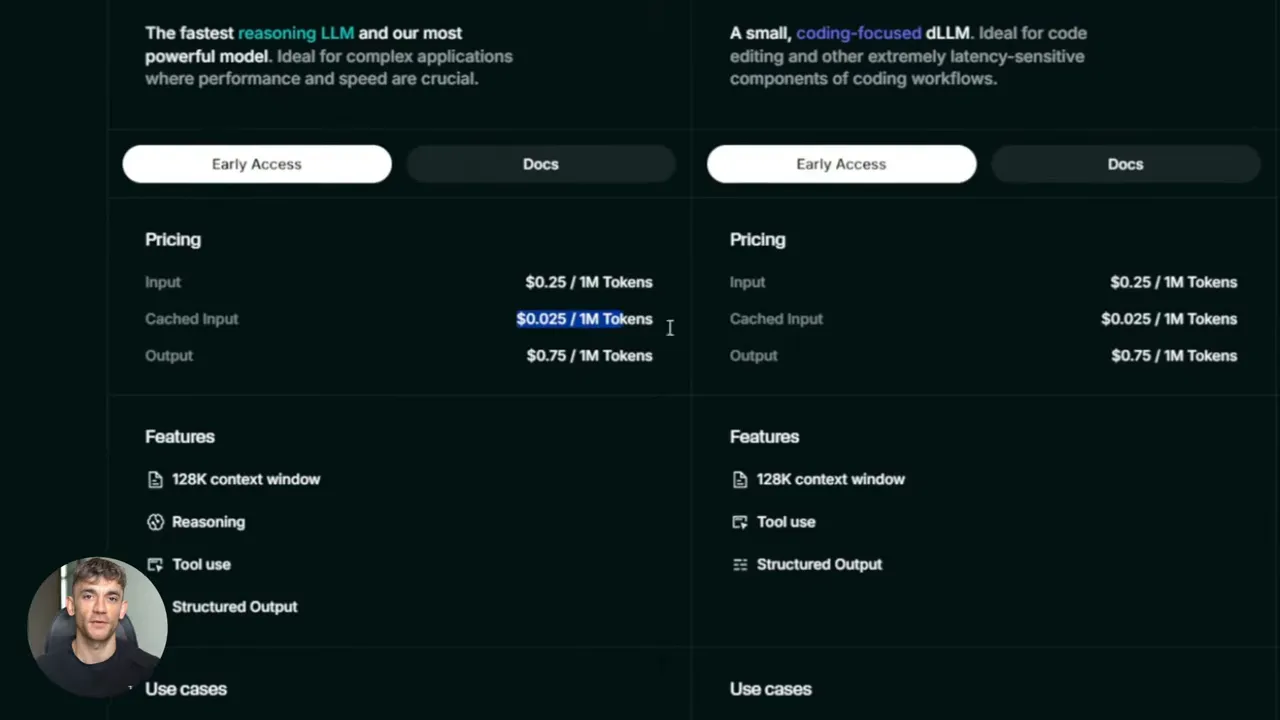
Task: Click the highlighted $0.025 / 1M Tokens price
Action: [584, 319]
